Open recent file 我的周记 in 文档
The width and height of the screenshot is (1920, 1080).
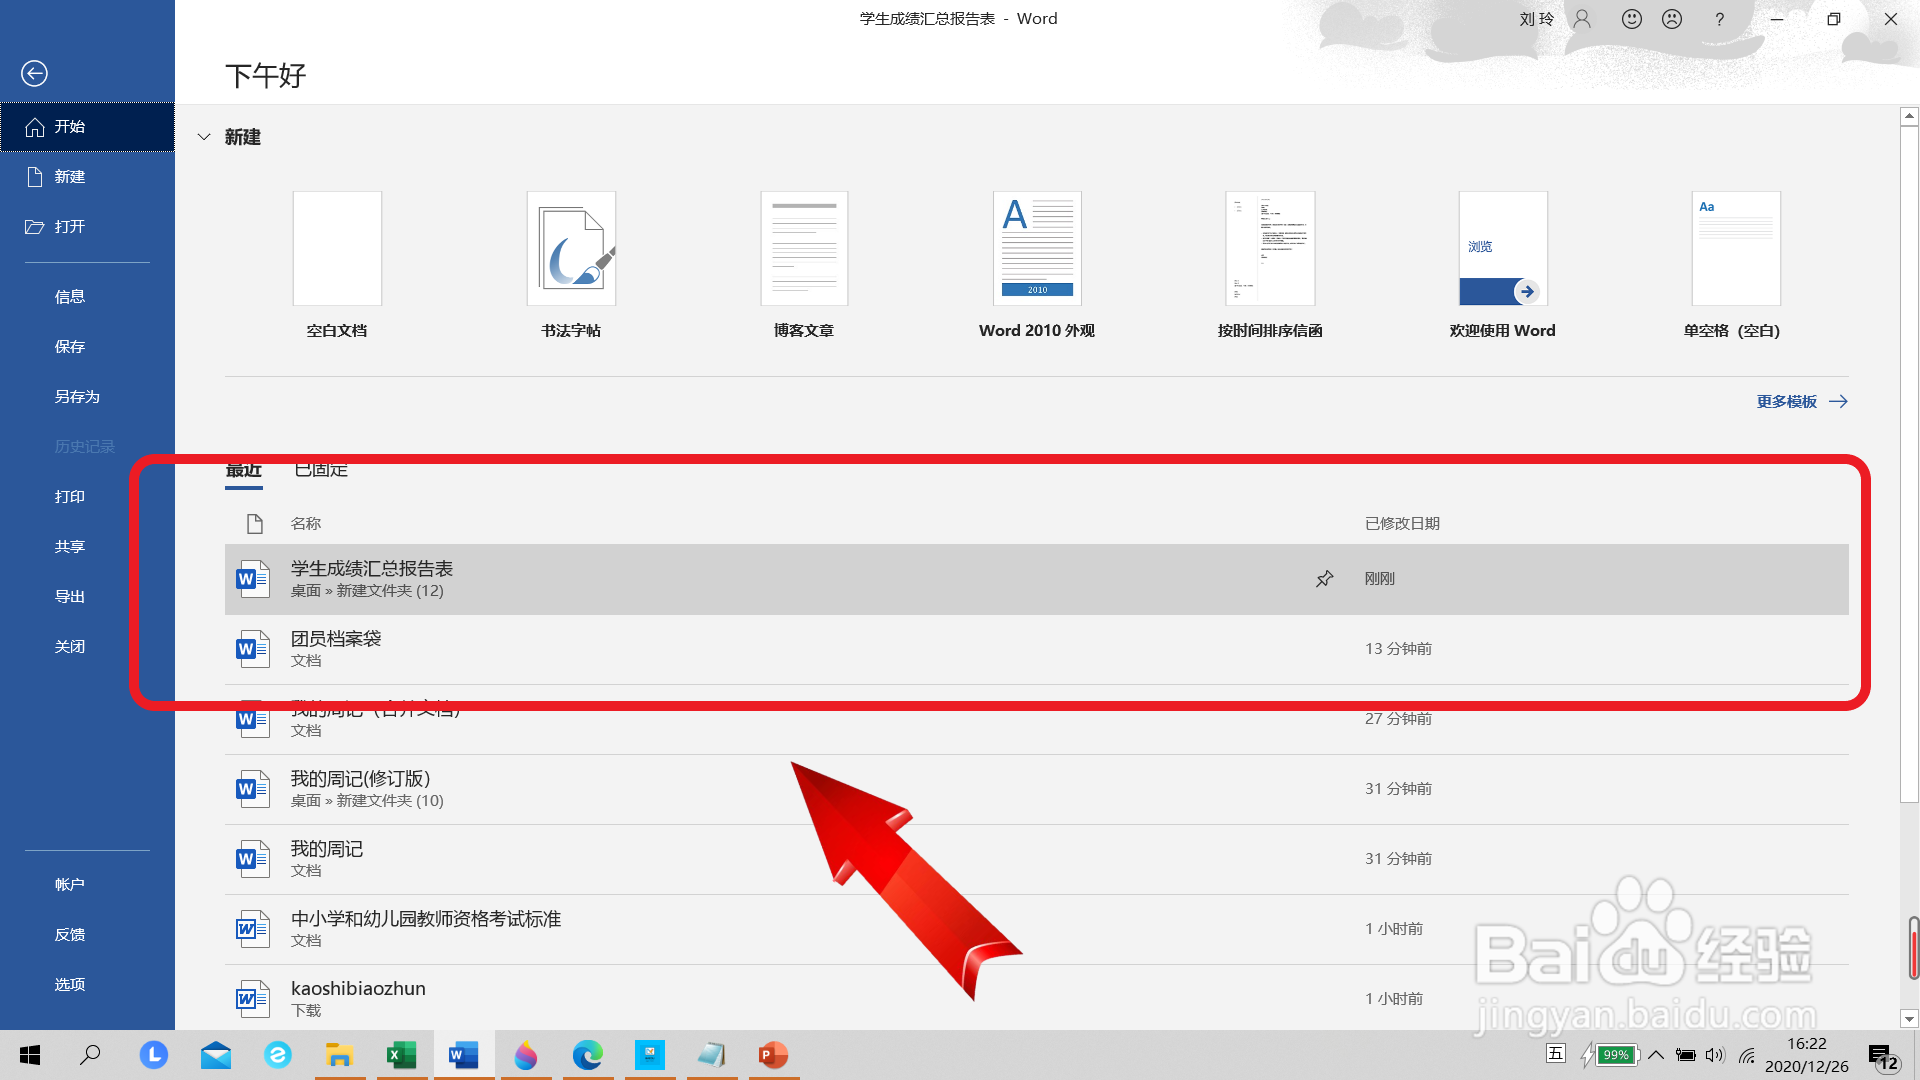click(x=1036, y=859)
